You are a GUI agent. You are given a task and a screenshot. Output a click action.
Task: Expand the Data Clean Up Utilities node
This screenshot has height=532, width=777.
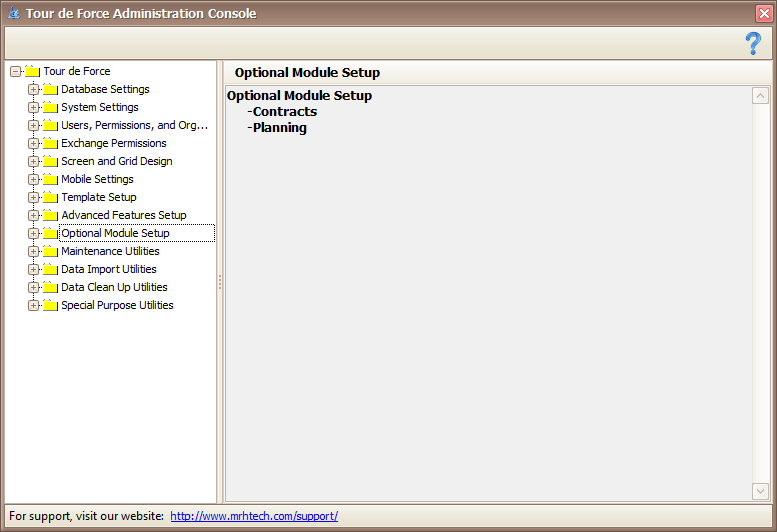(x=33, y=287)
